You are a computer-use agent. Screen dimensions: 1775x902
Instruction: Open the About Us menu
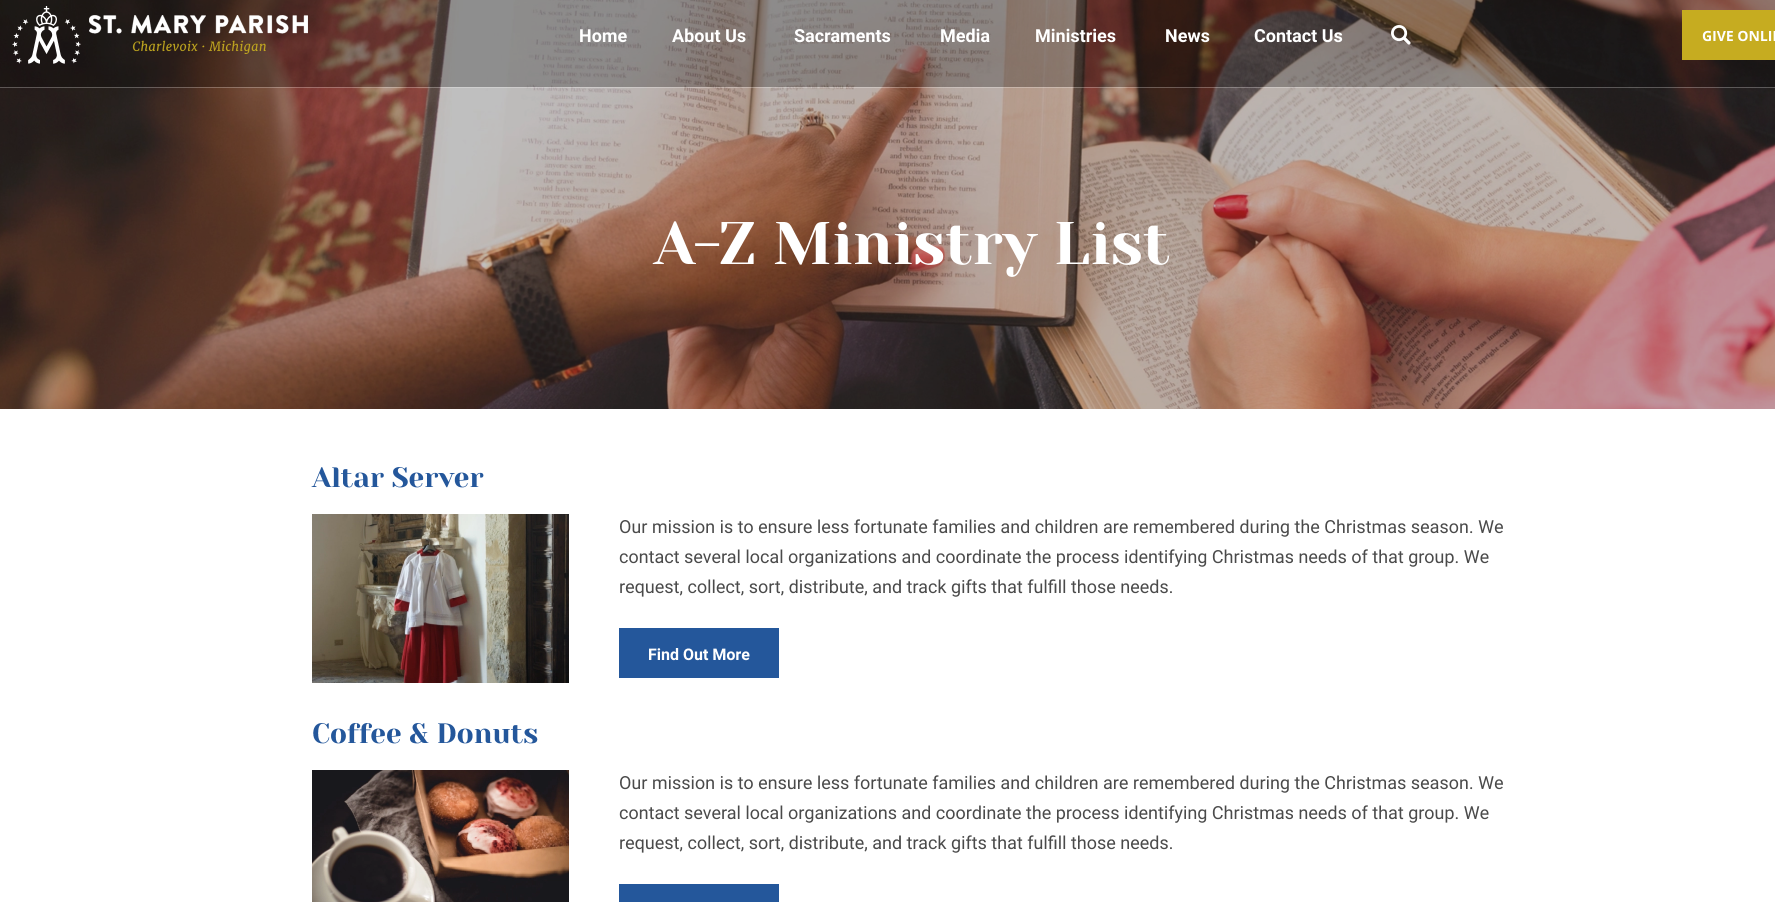pos(709,36)
